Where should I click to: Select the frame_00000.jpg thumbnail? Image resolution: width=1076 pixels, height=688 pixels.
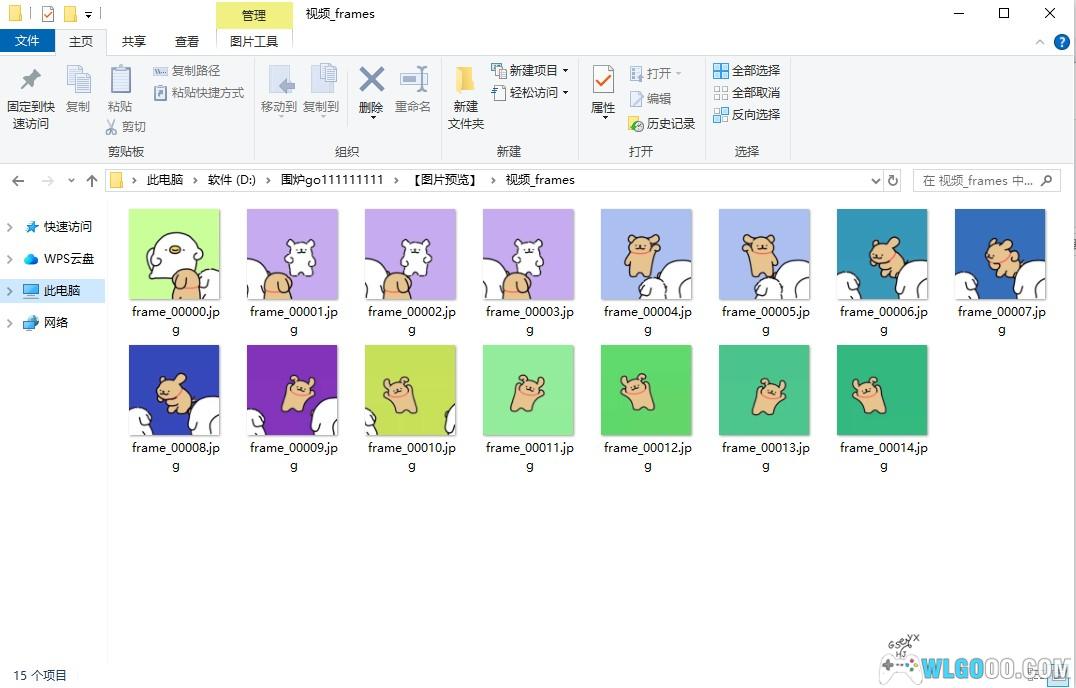click(x=175, y=254)
